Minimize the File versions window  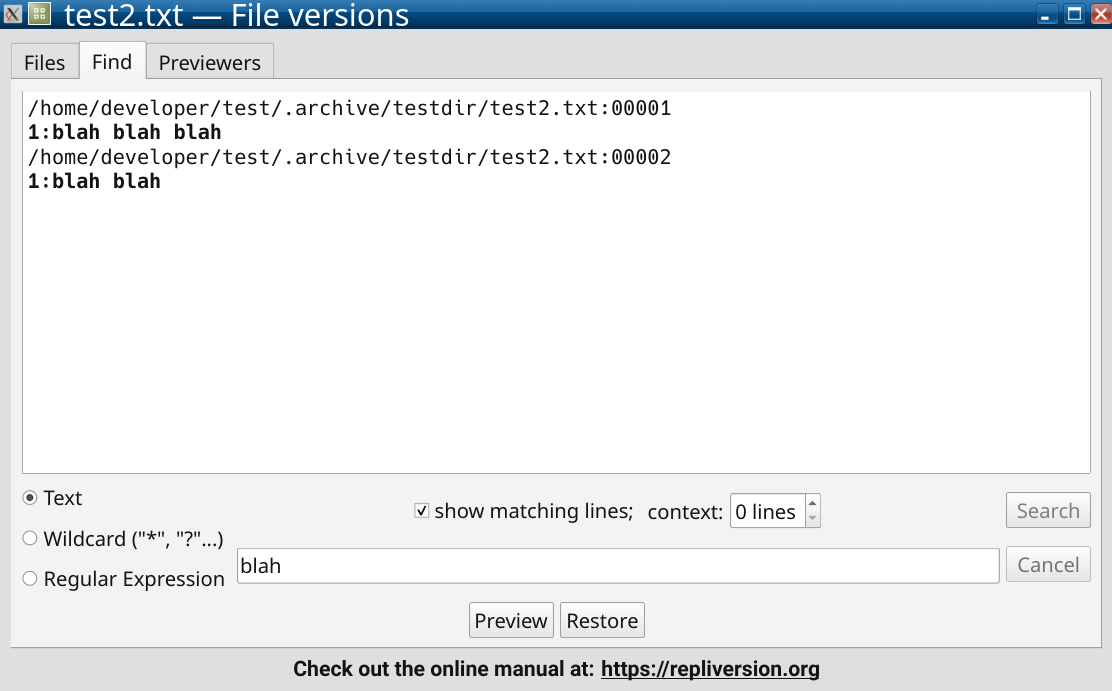[x=1046, y=14]
